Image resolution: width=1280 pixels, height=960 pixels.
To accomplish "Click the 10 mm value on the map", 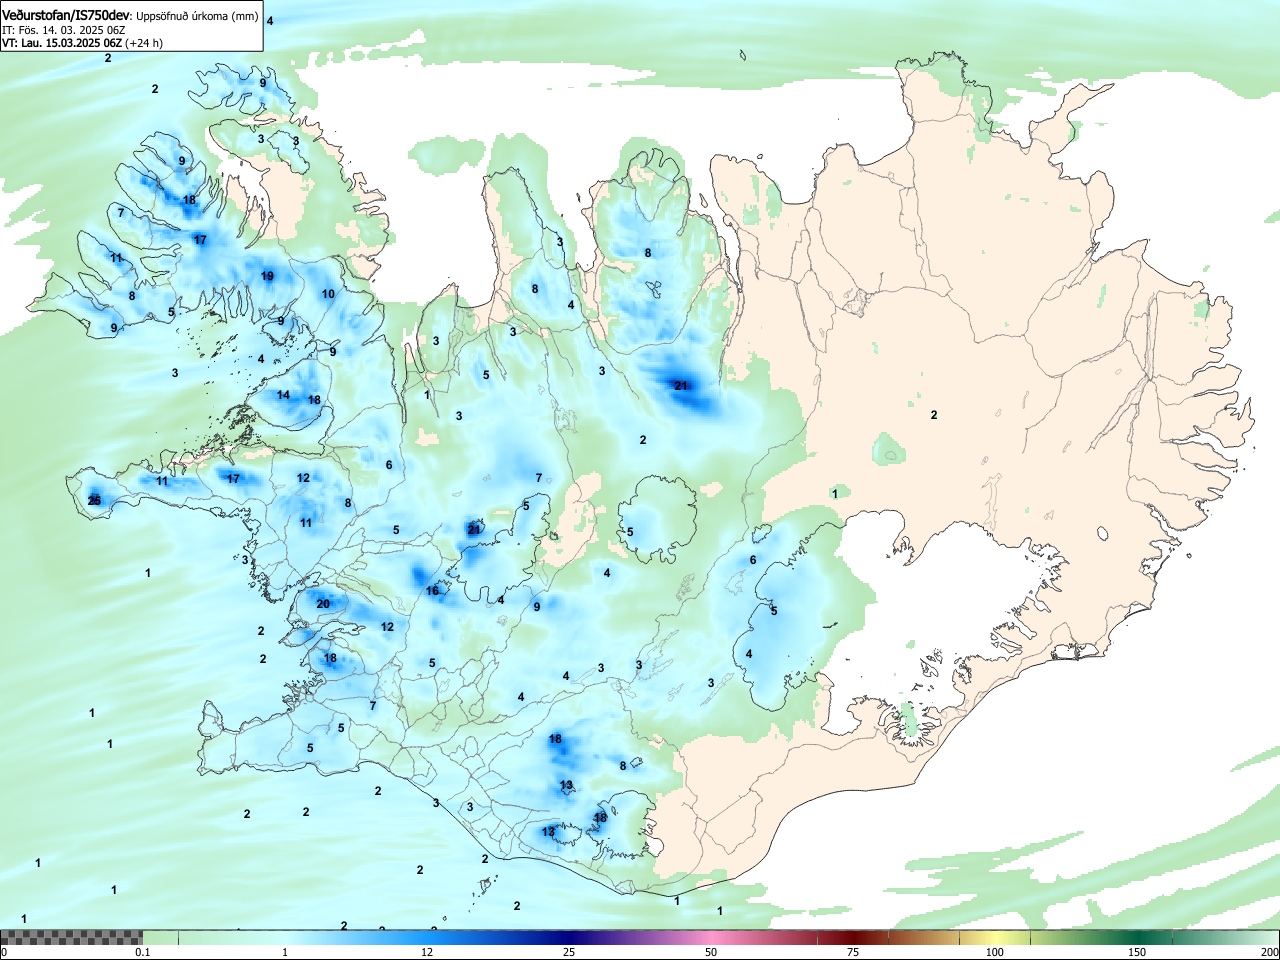I will click(328, 294).
